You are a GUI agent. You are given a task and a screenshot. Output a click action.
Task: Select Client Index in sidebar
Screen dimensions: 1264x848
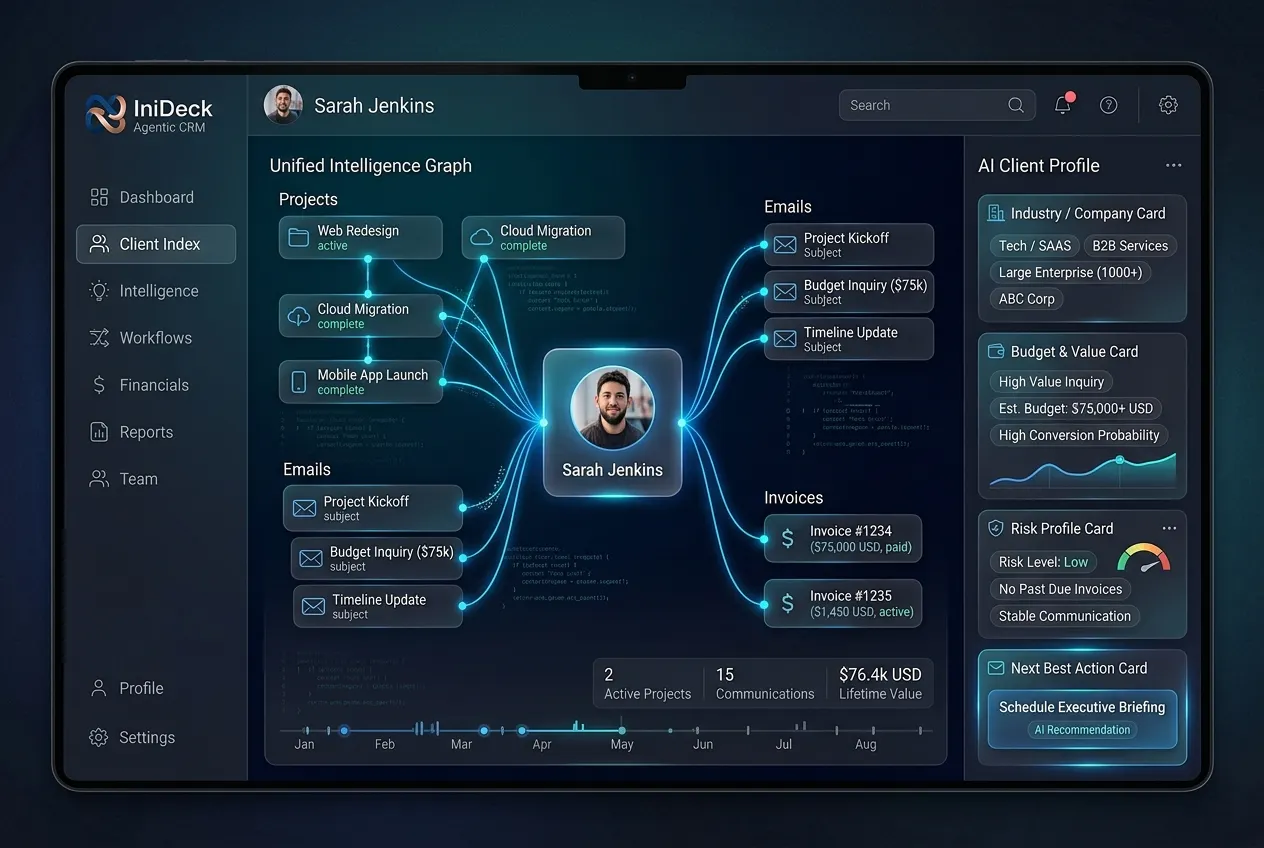[x=156, y=244]
